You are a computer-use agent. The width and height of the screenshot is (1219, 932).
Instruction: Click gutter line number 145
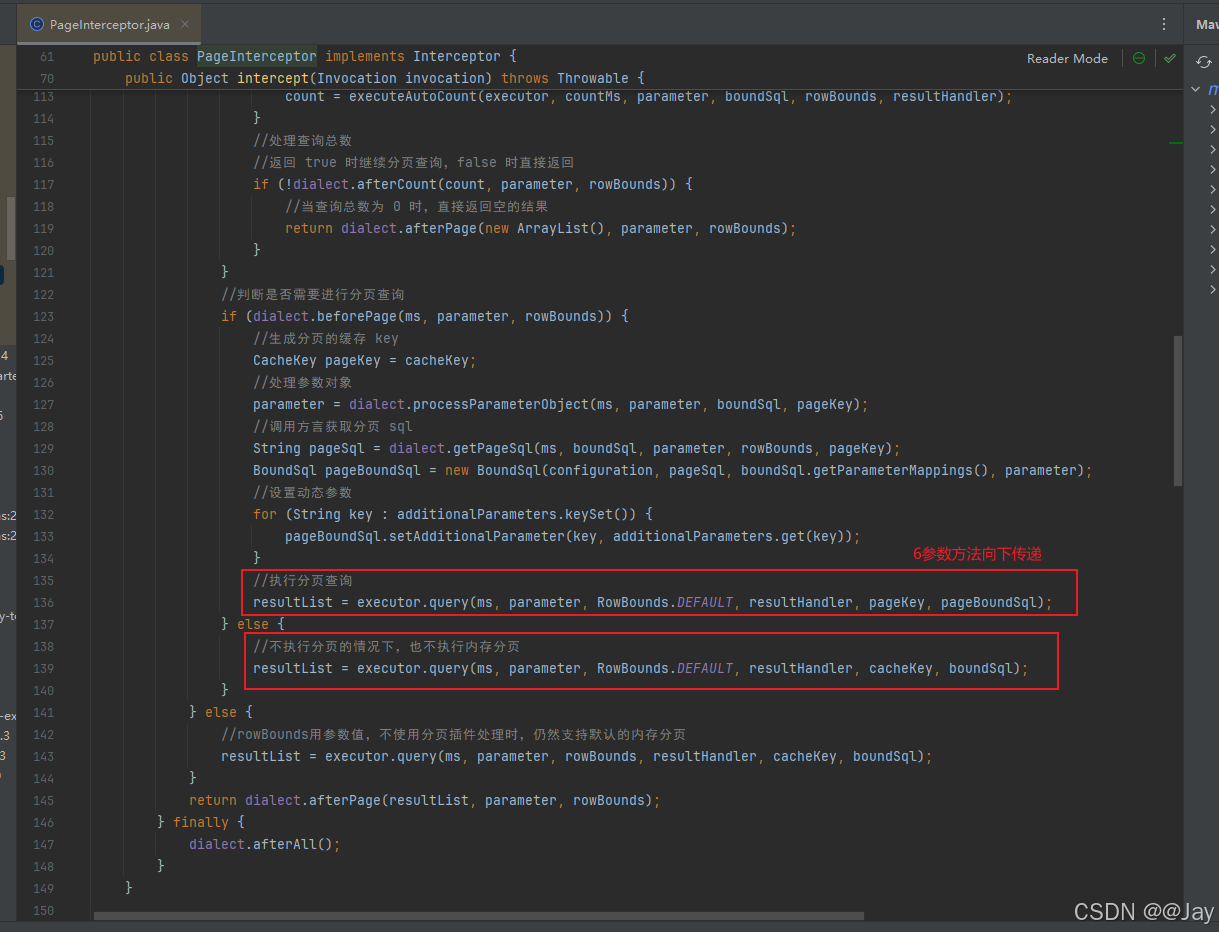coord(43,800)
